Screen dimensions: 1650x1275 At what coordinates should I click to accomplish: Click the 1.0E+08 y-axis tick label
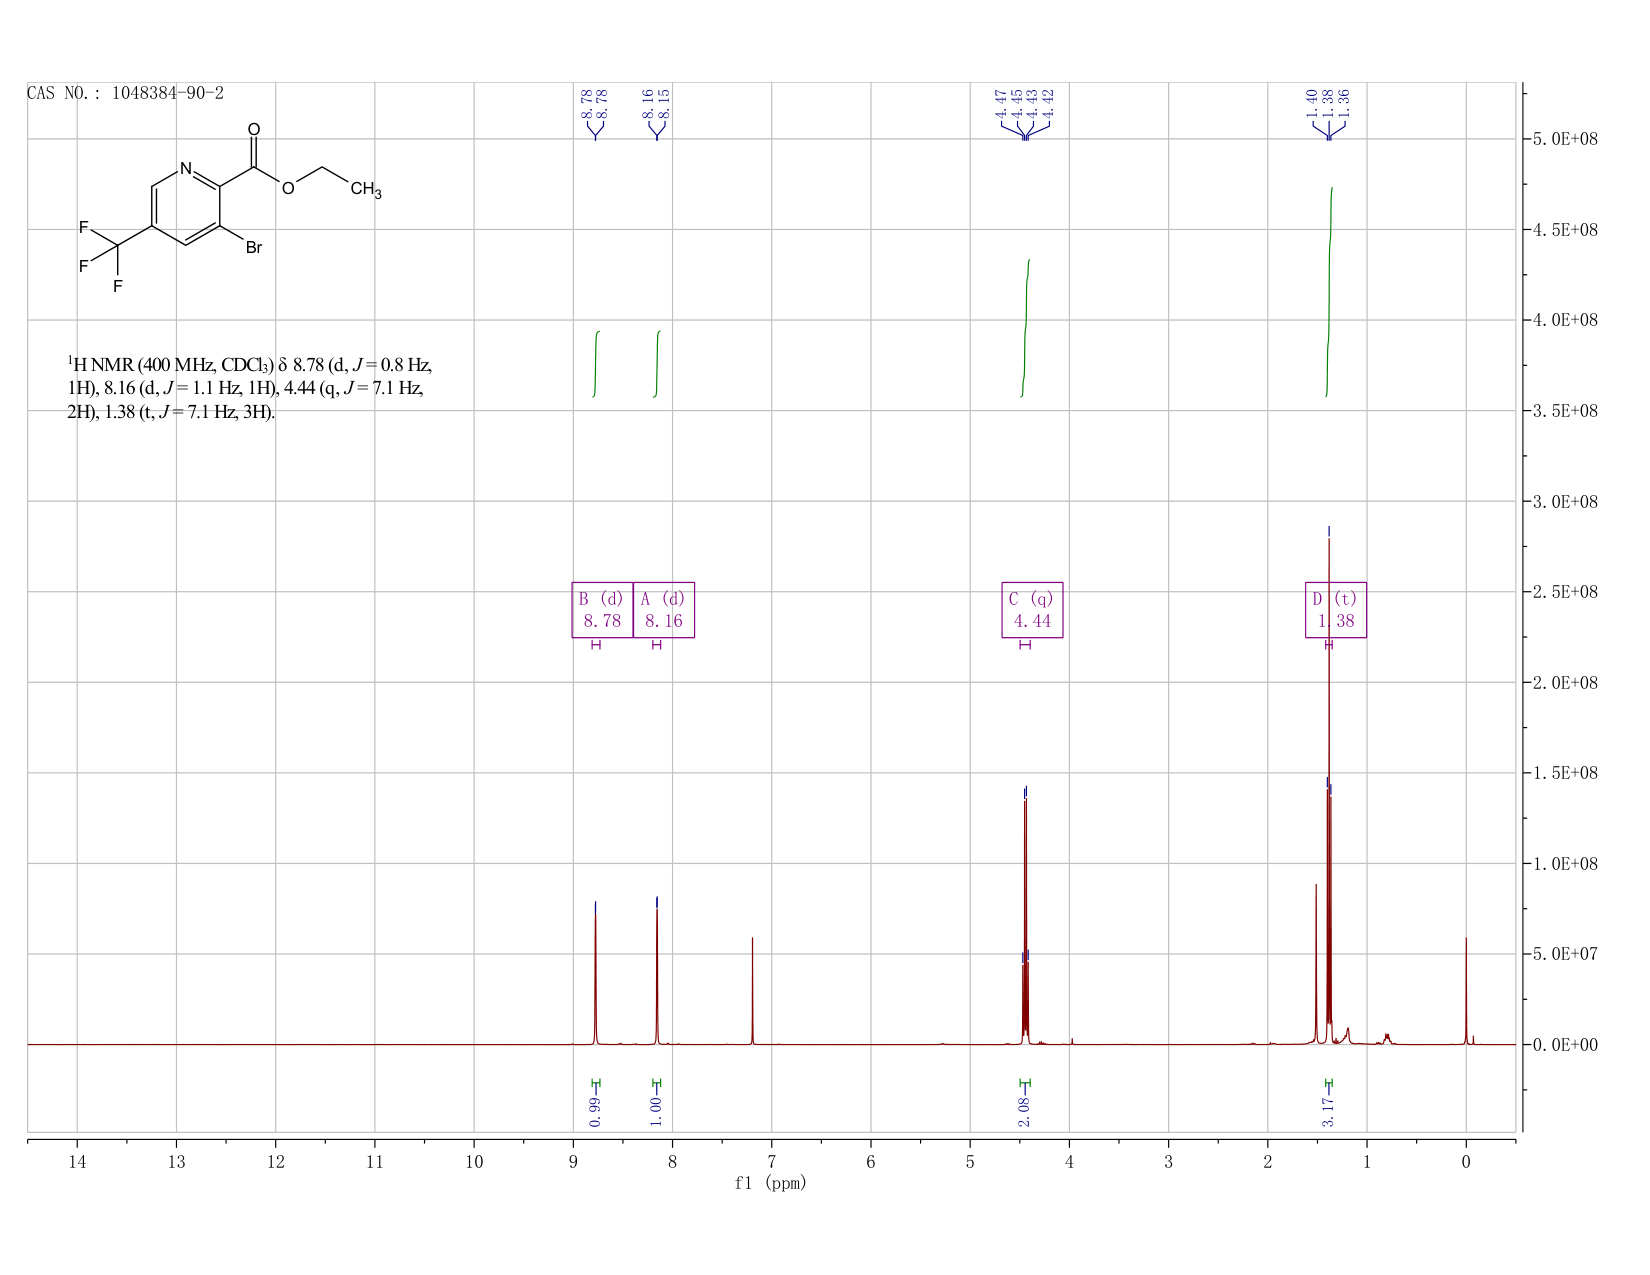1565,864
